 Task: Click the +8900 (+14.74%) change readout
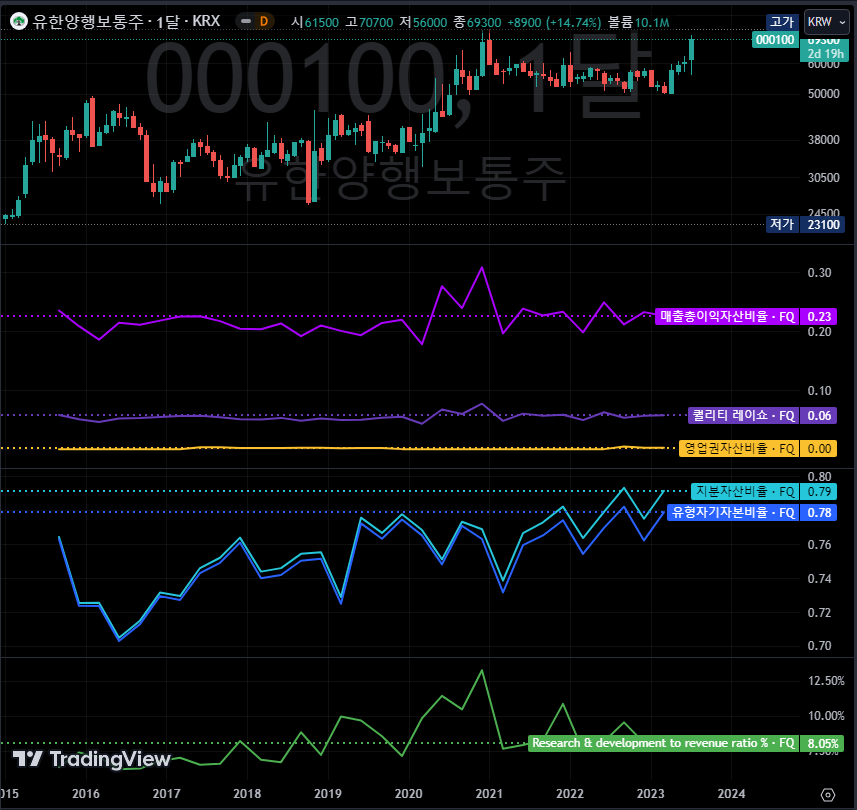pos(554,22)
